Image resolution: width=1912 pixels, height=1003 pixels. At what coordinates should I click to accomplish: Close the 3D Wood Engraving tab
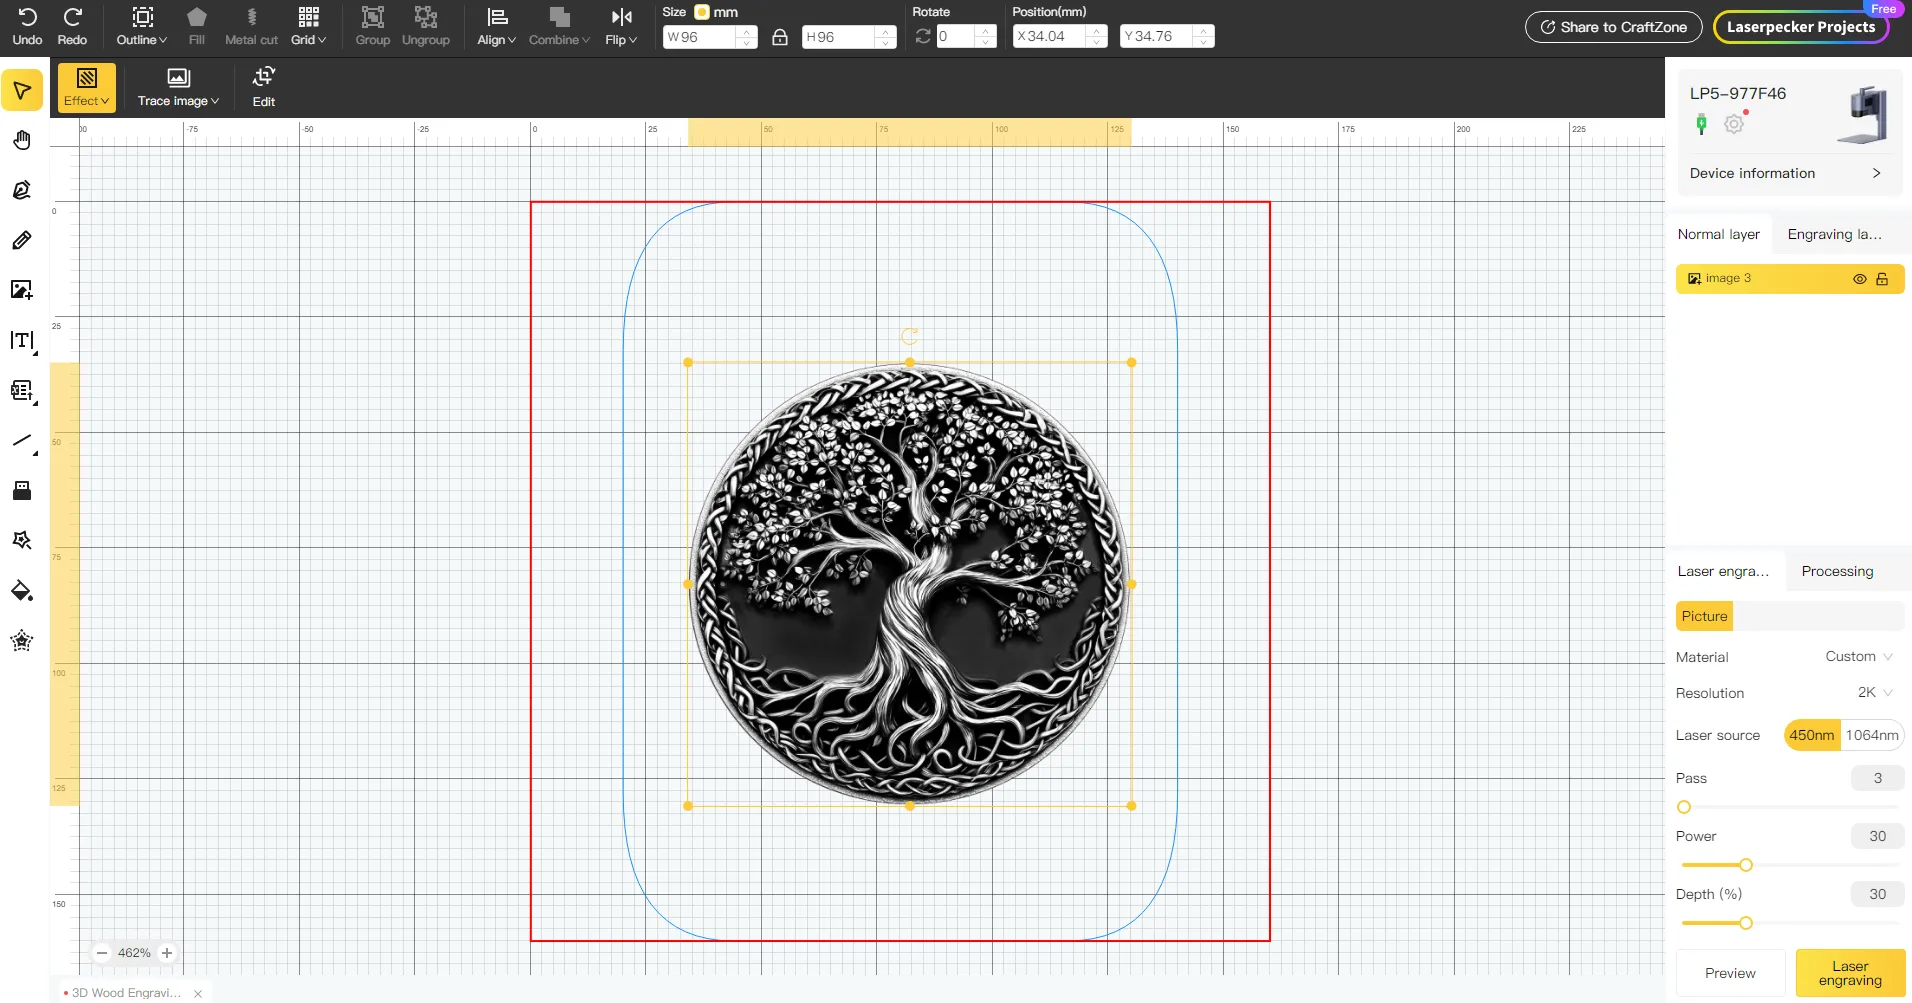tap(198, 994)
